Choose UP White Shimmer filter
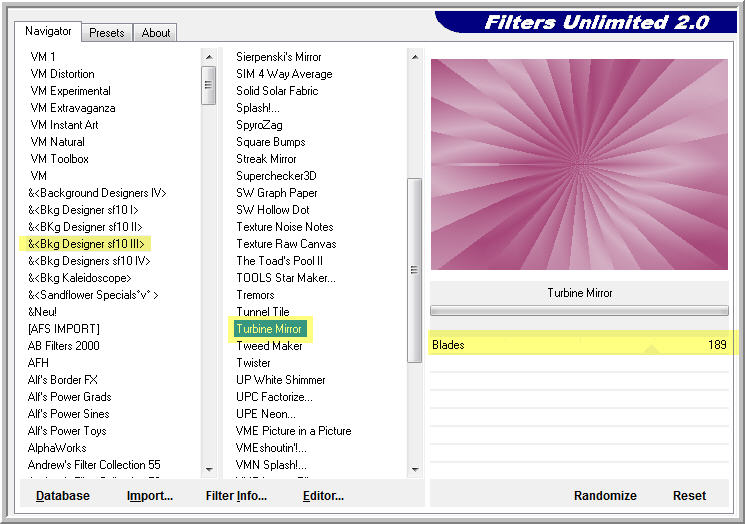The height and width of the screenshot is (524, 745). [x=280, y=380]
